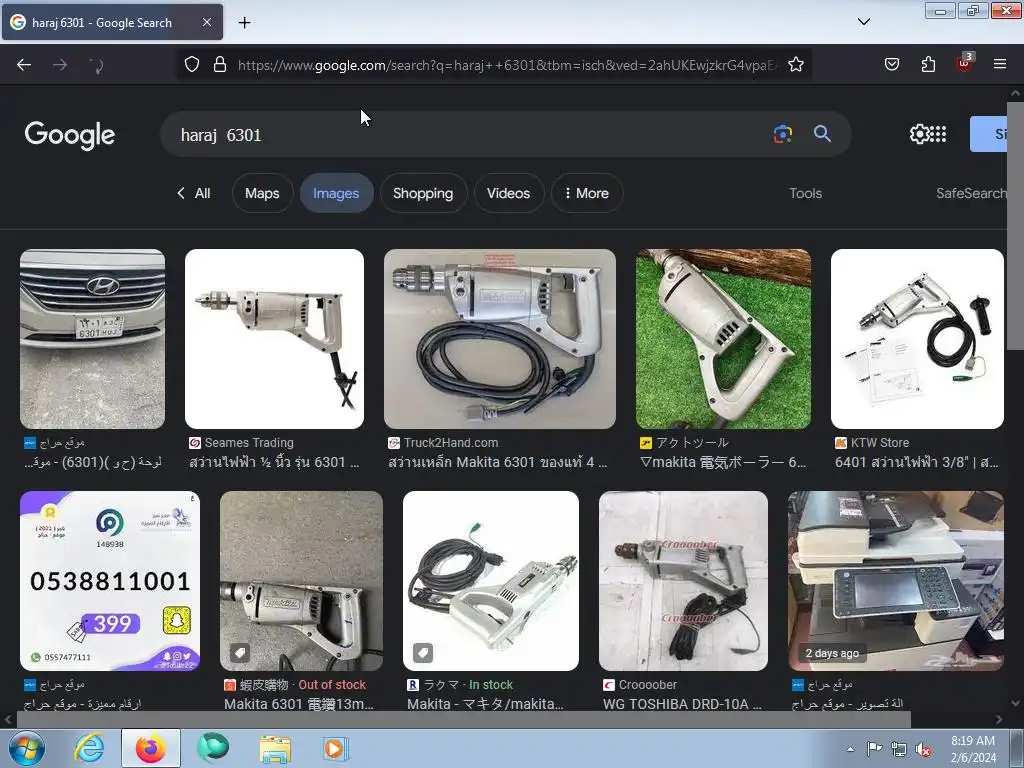Open the Truck2Hand.com Makita 6301 image
1024x768 pixels.
(500, 339)
